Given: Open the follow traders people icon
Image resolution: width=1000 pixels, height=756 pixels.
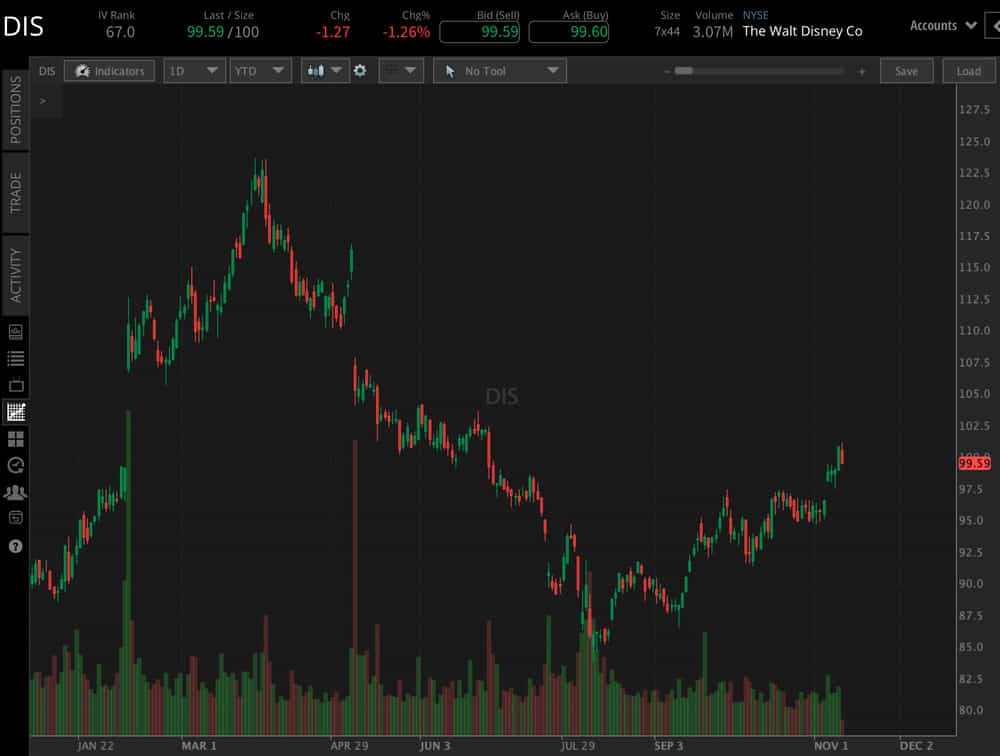Looking at the screenshot, I should tap(15, 492).
